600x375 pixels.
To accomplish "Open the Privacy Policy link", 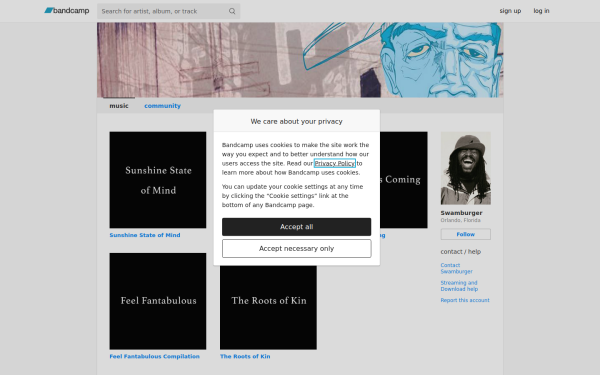I will coord(334,163).
